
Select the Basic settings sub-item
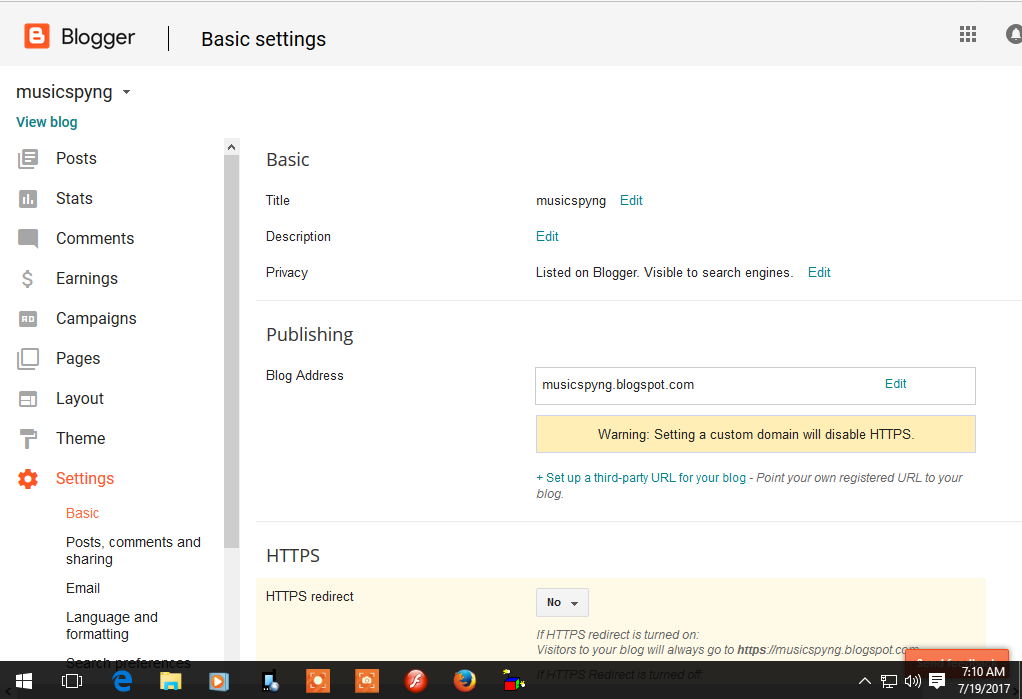coord(83,513)
